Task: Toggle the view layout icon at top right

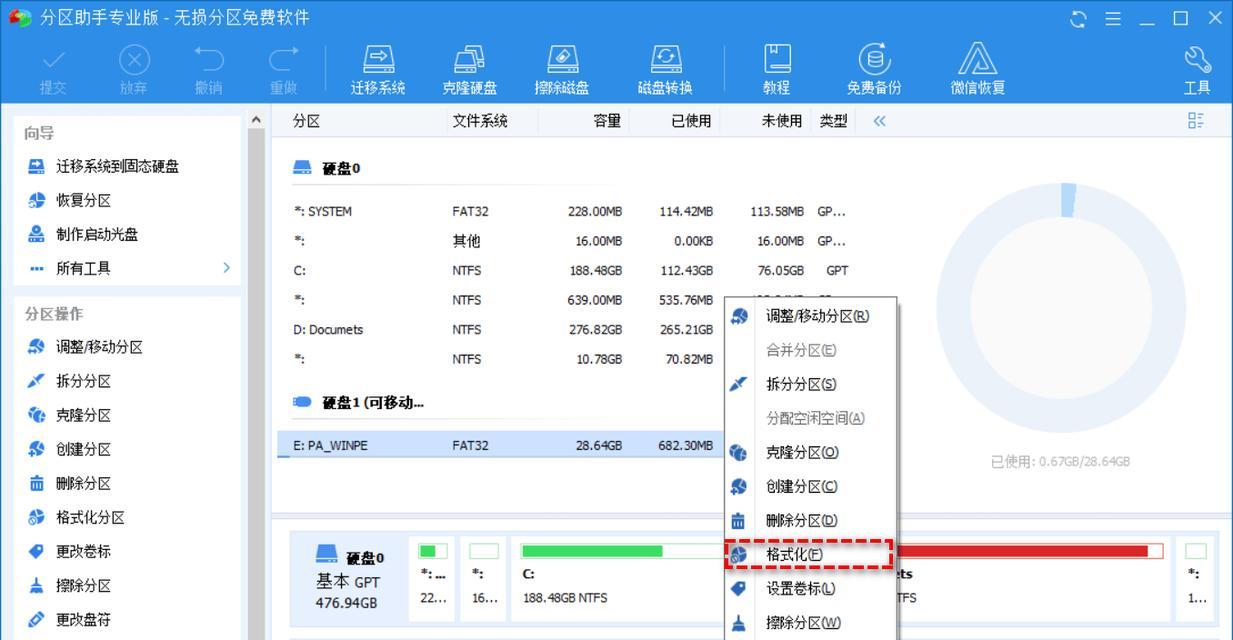Action: tap(1195, 121)
